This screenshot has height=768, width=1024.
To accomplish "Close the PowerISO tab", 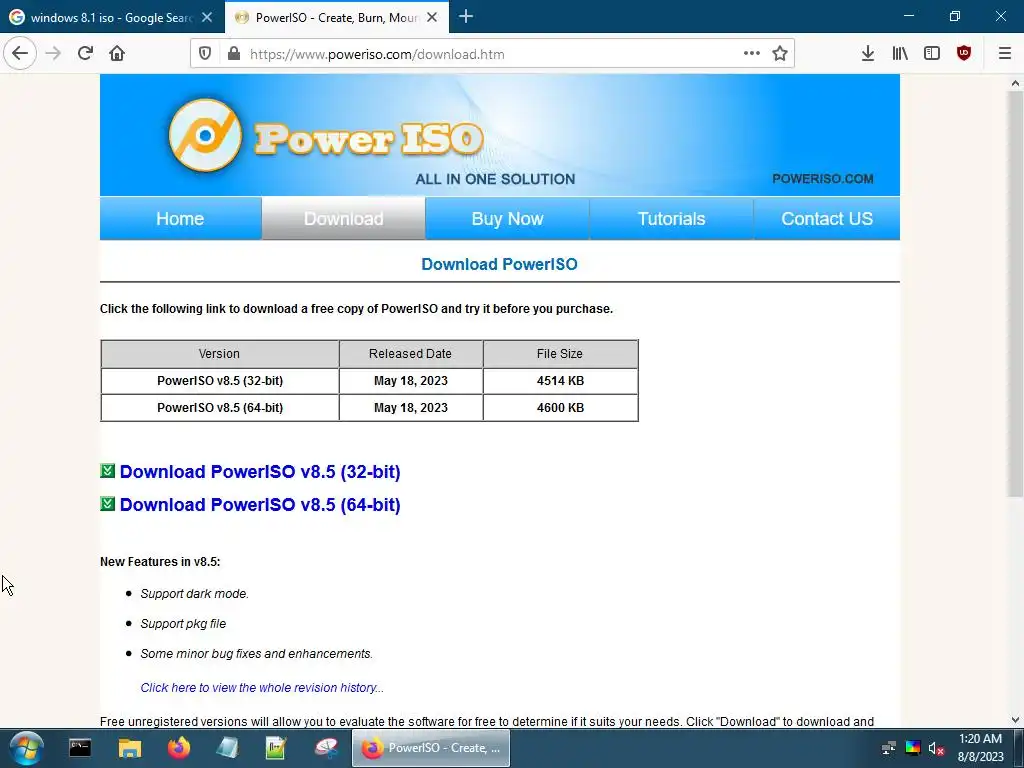I will pos(432,18).
